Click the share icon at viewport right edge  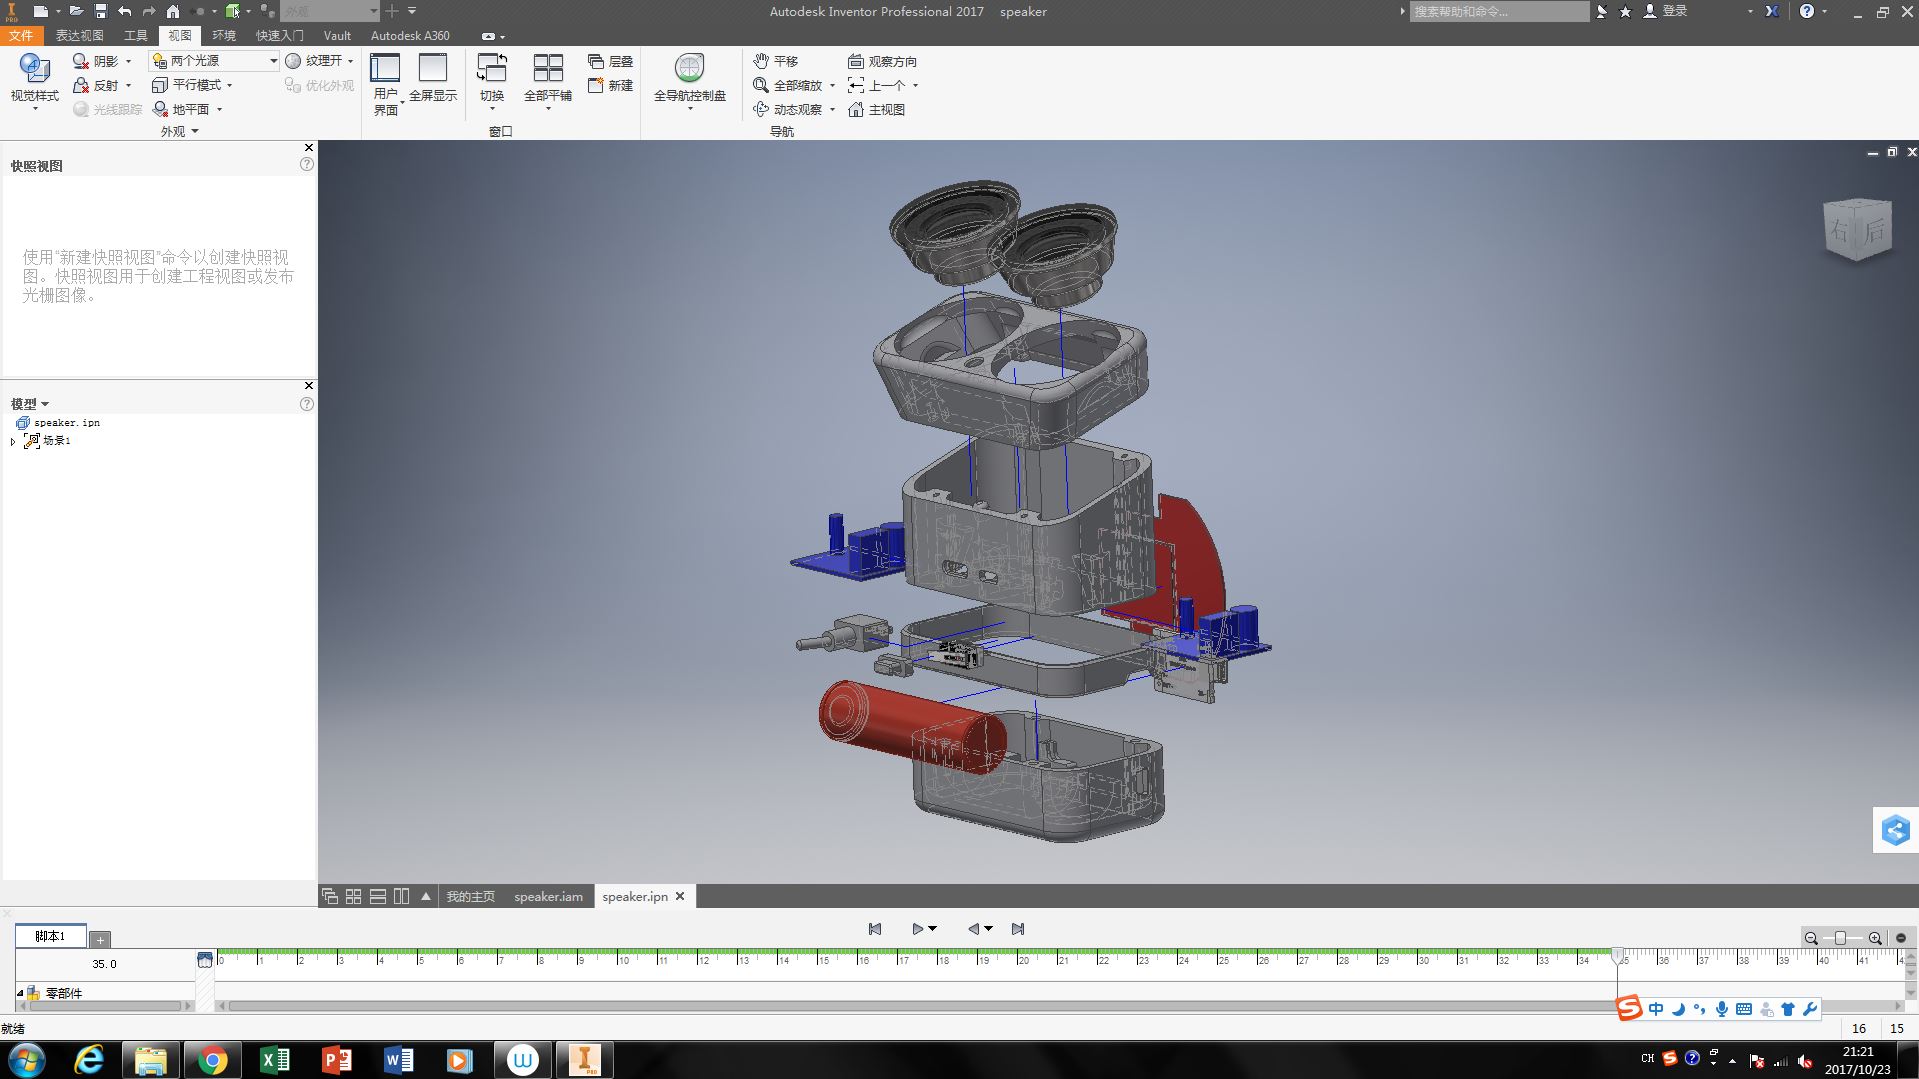pyautogui.click(x=1895, y=830)
